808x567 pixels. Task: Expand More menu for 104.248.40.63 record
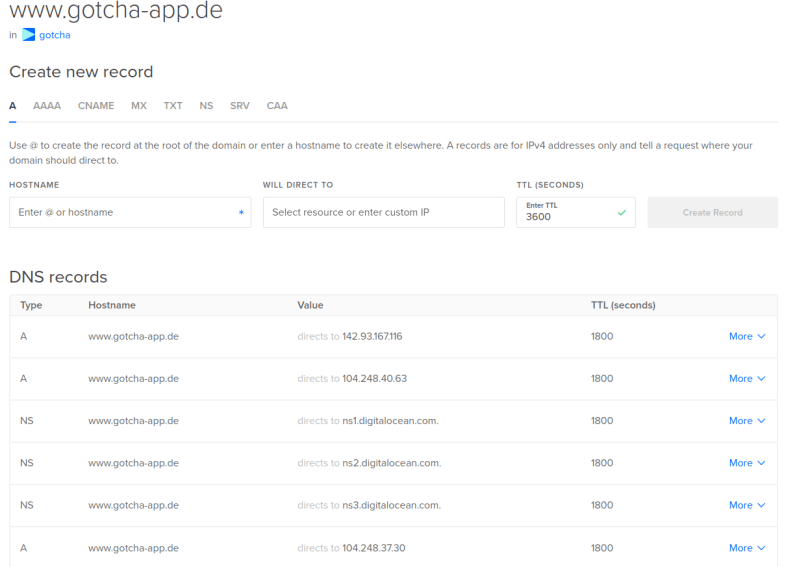(x=747, y=379)
